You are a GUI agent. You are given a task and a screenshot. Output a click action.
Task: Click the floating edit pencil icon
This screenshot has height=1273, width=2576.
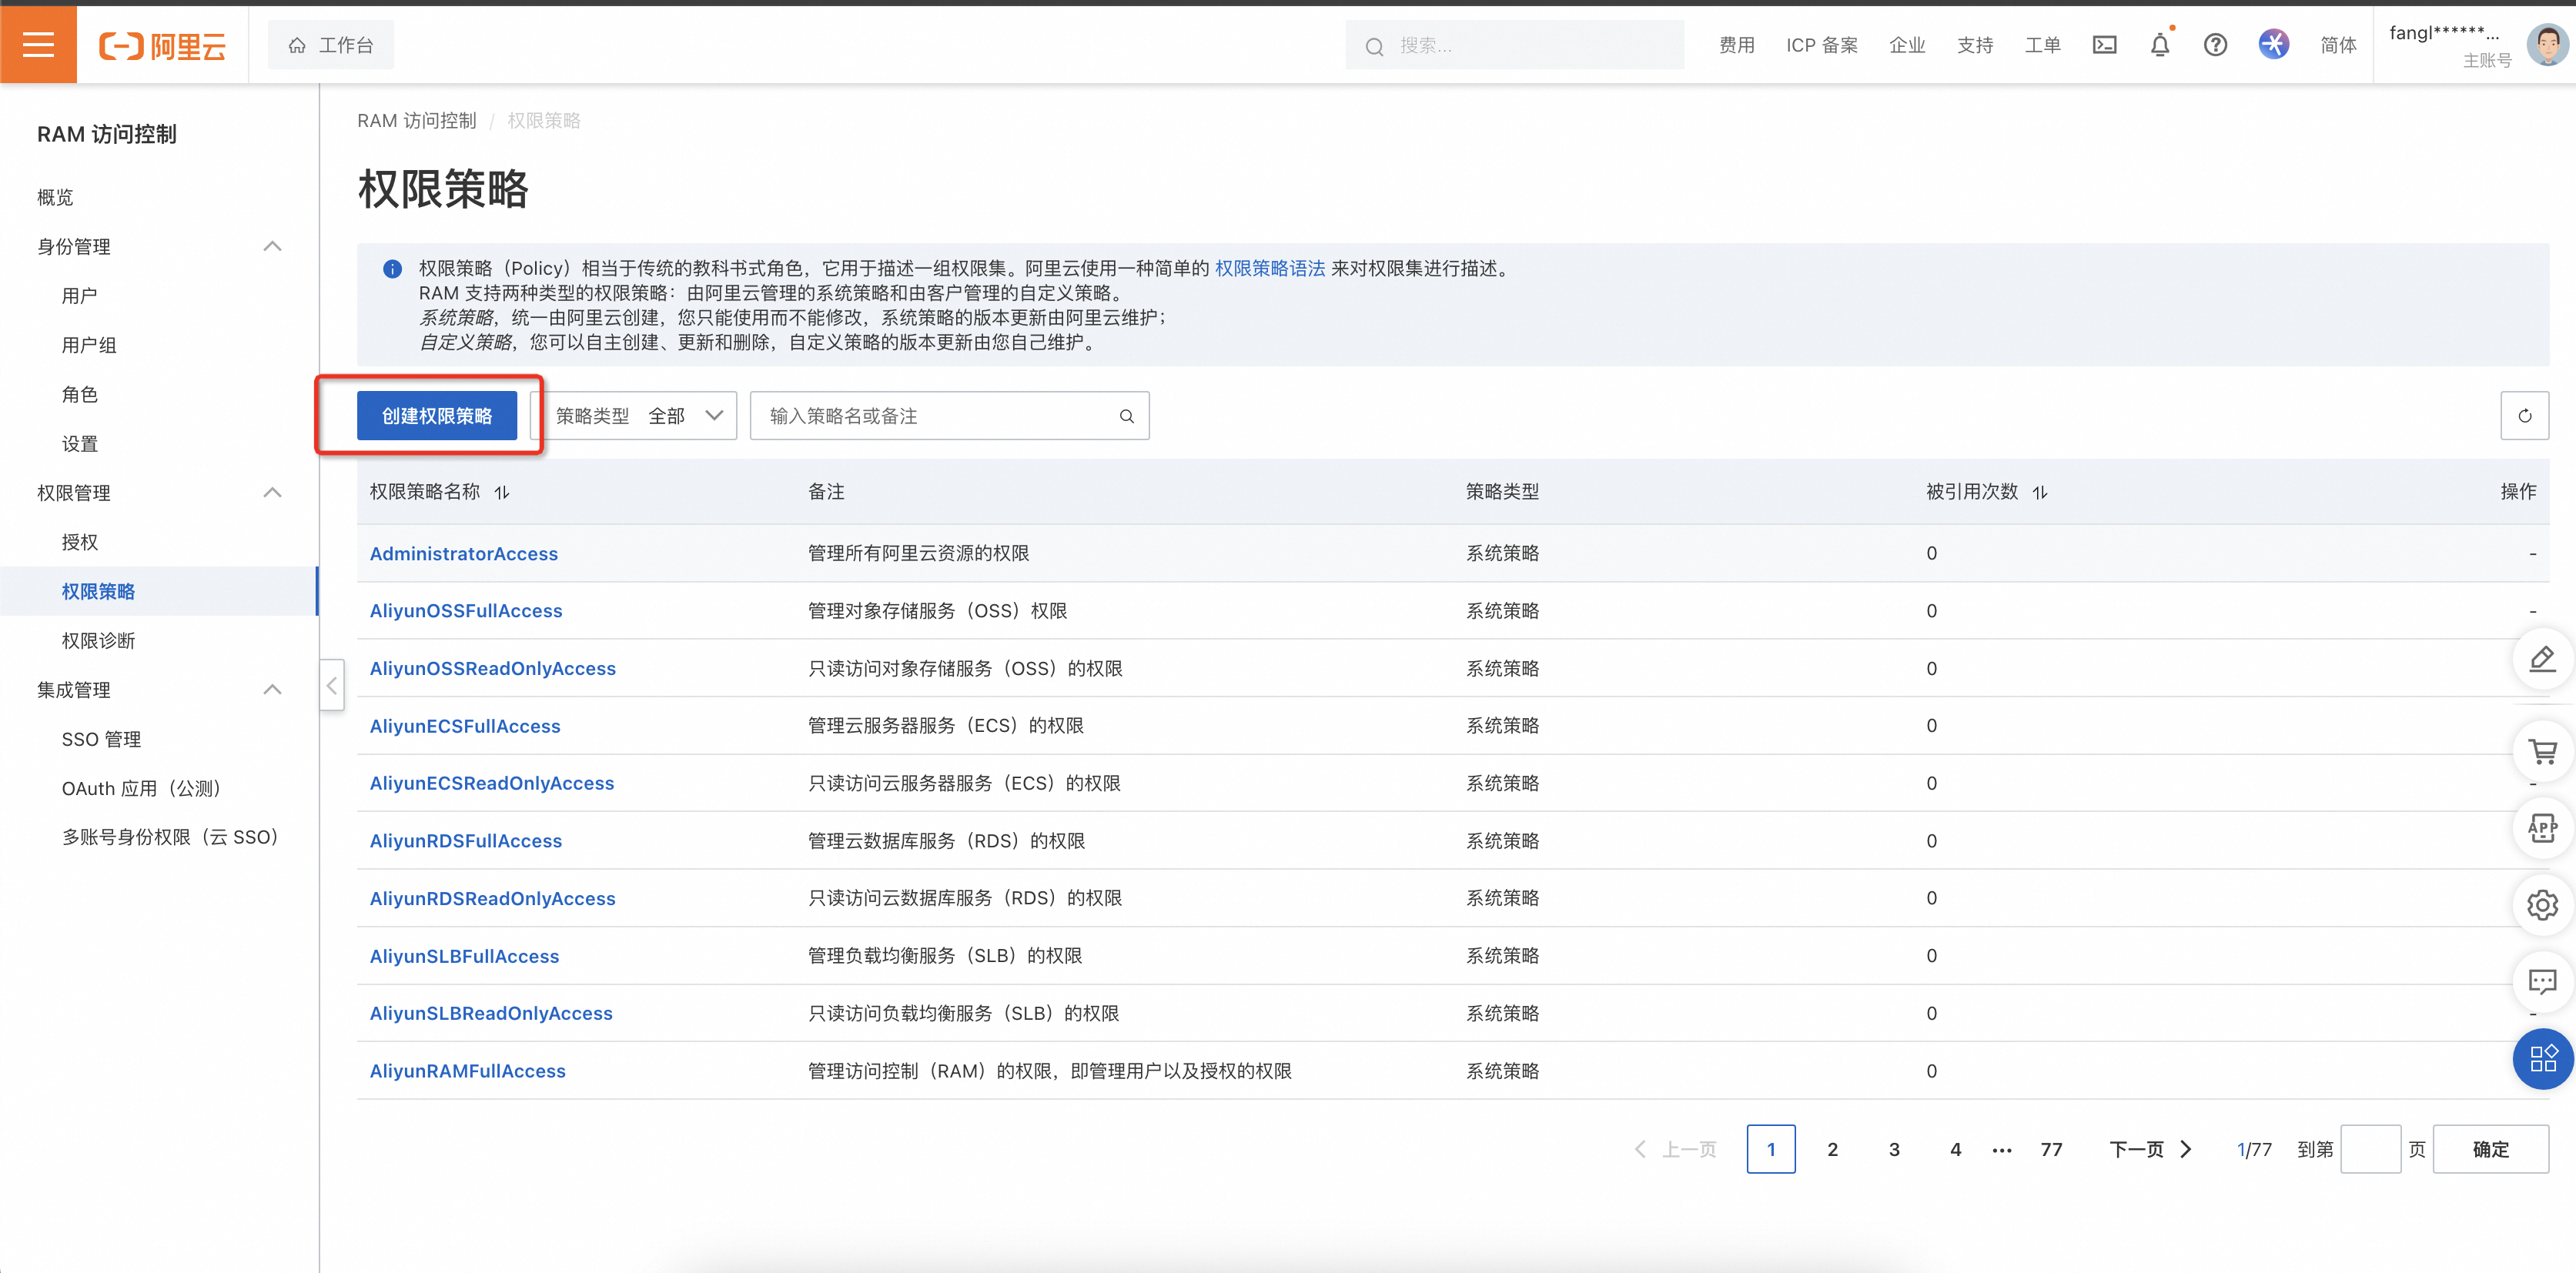point(2543,659)
